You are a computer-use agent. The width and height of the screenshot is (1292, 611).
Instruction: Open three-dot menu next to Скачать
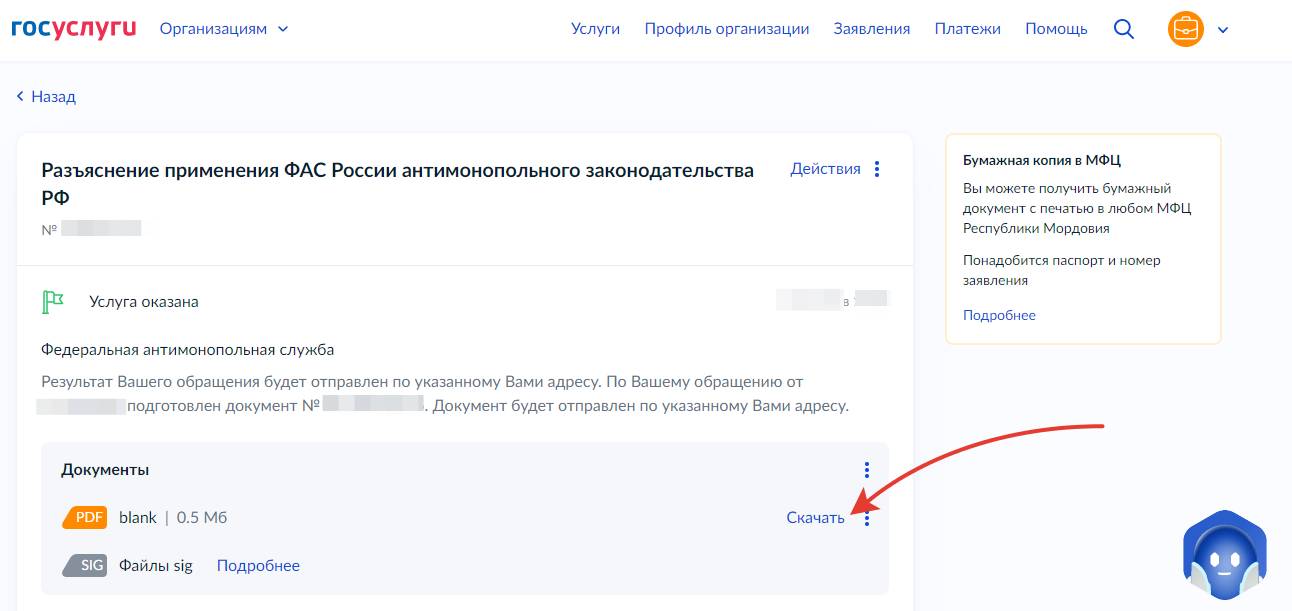click(867, 518)
